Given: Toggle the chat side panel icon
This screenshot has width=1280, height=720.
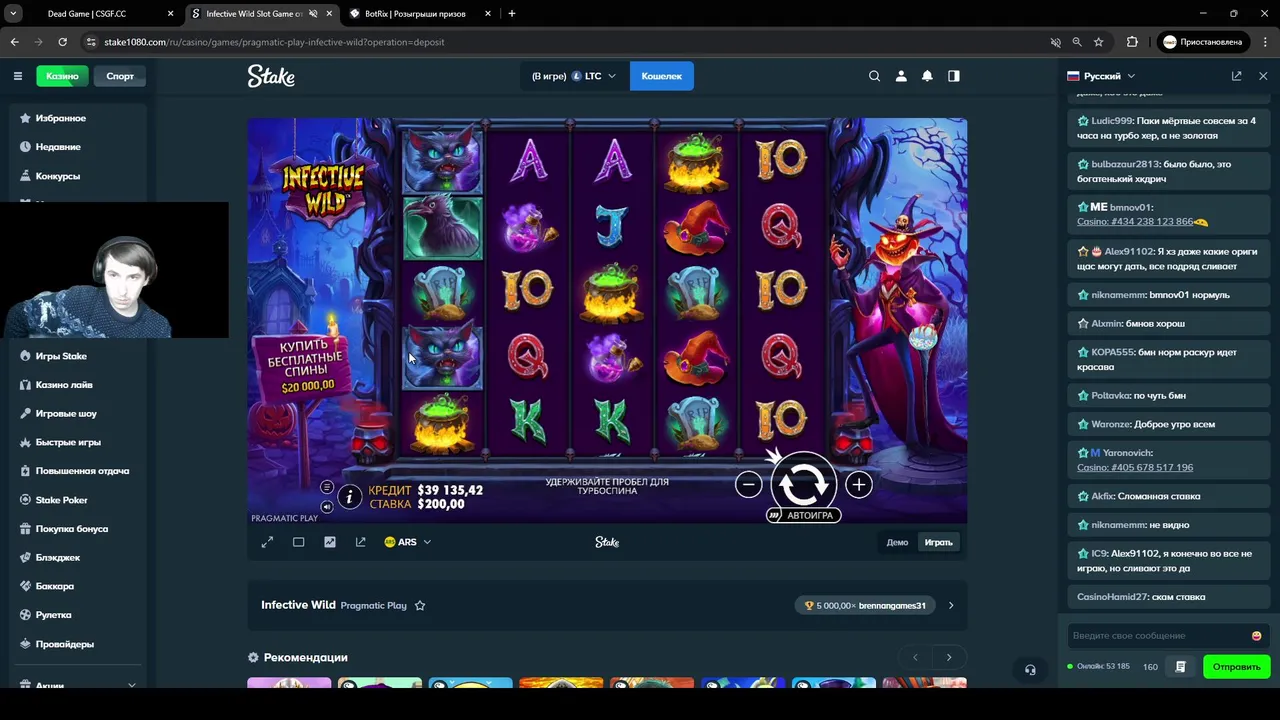Looking at the screenshot, I should coord(954,76).
